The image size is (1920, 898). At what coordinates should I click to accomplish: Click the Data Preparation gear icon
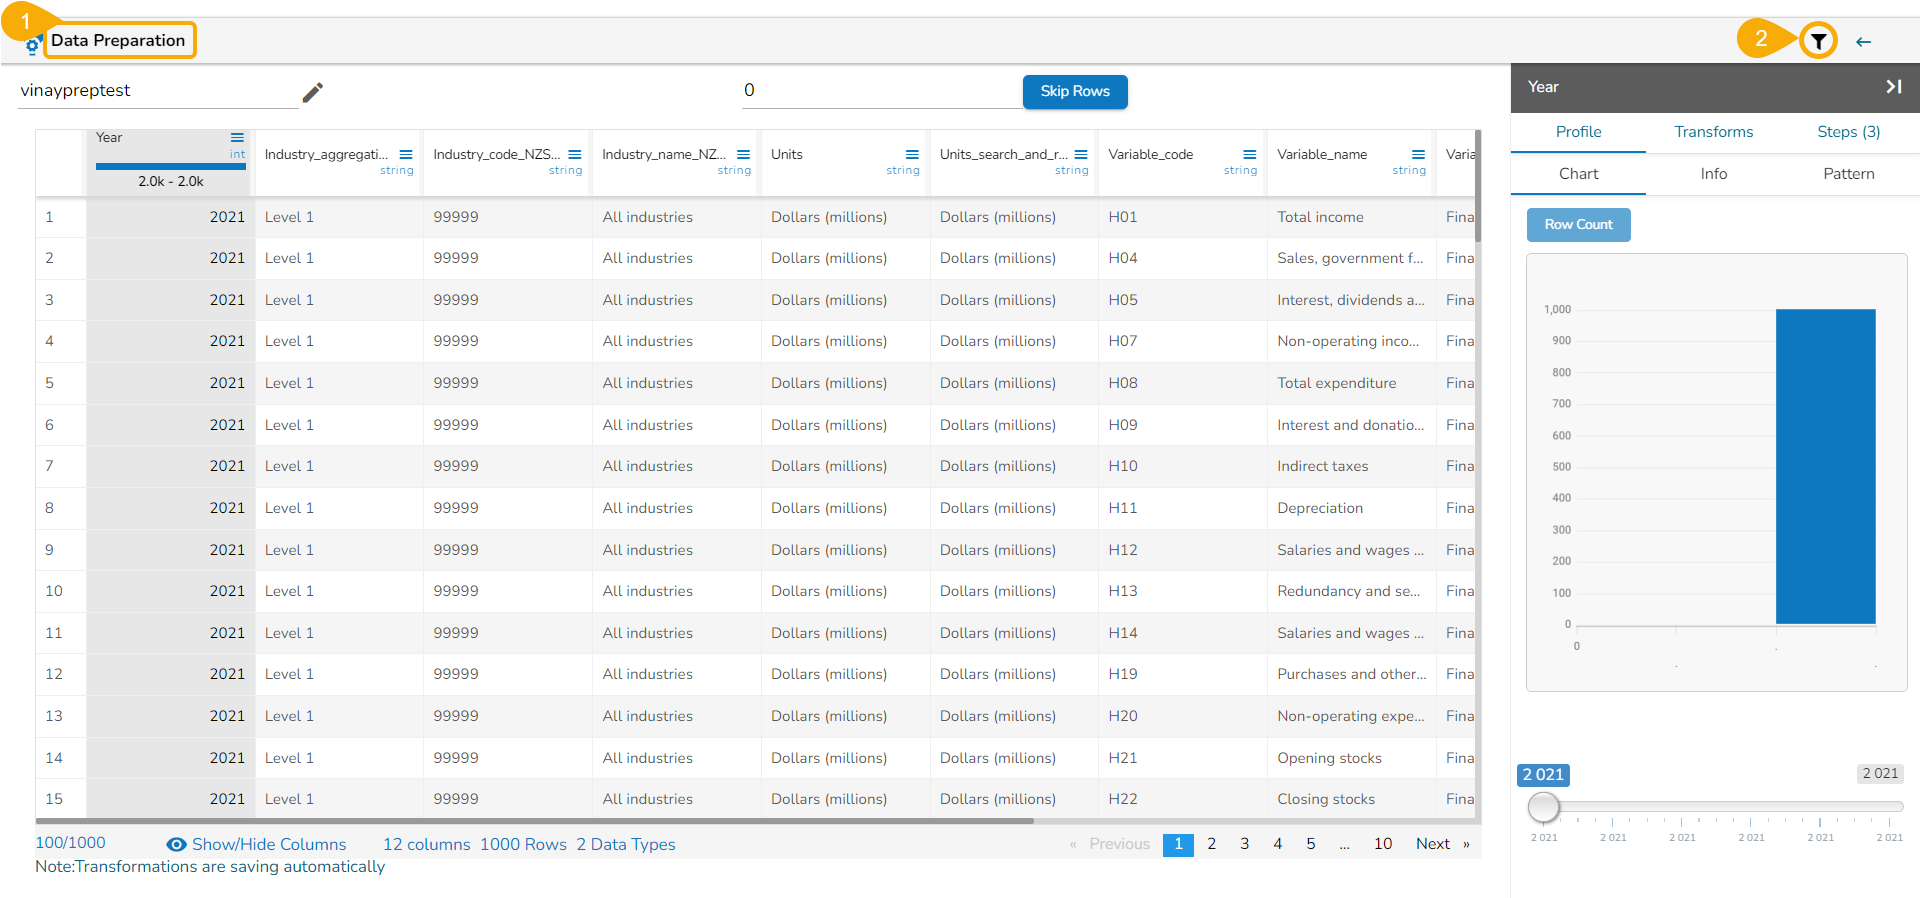pos(32,45)
